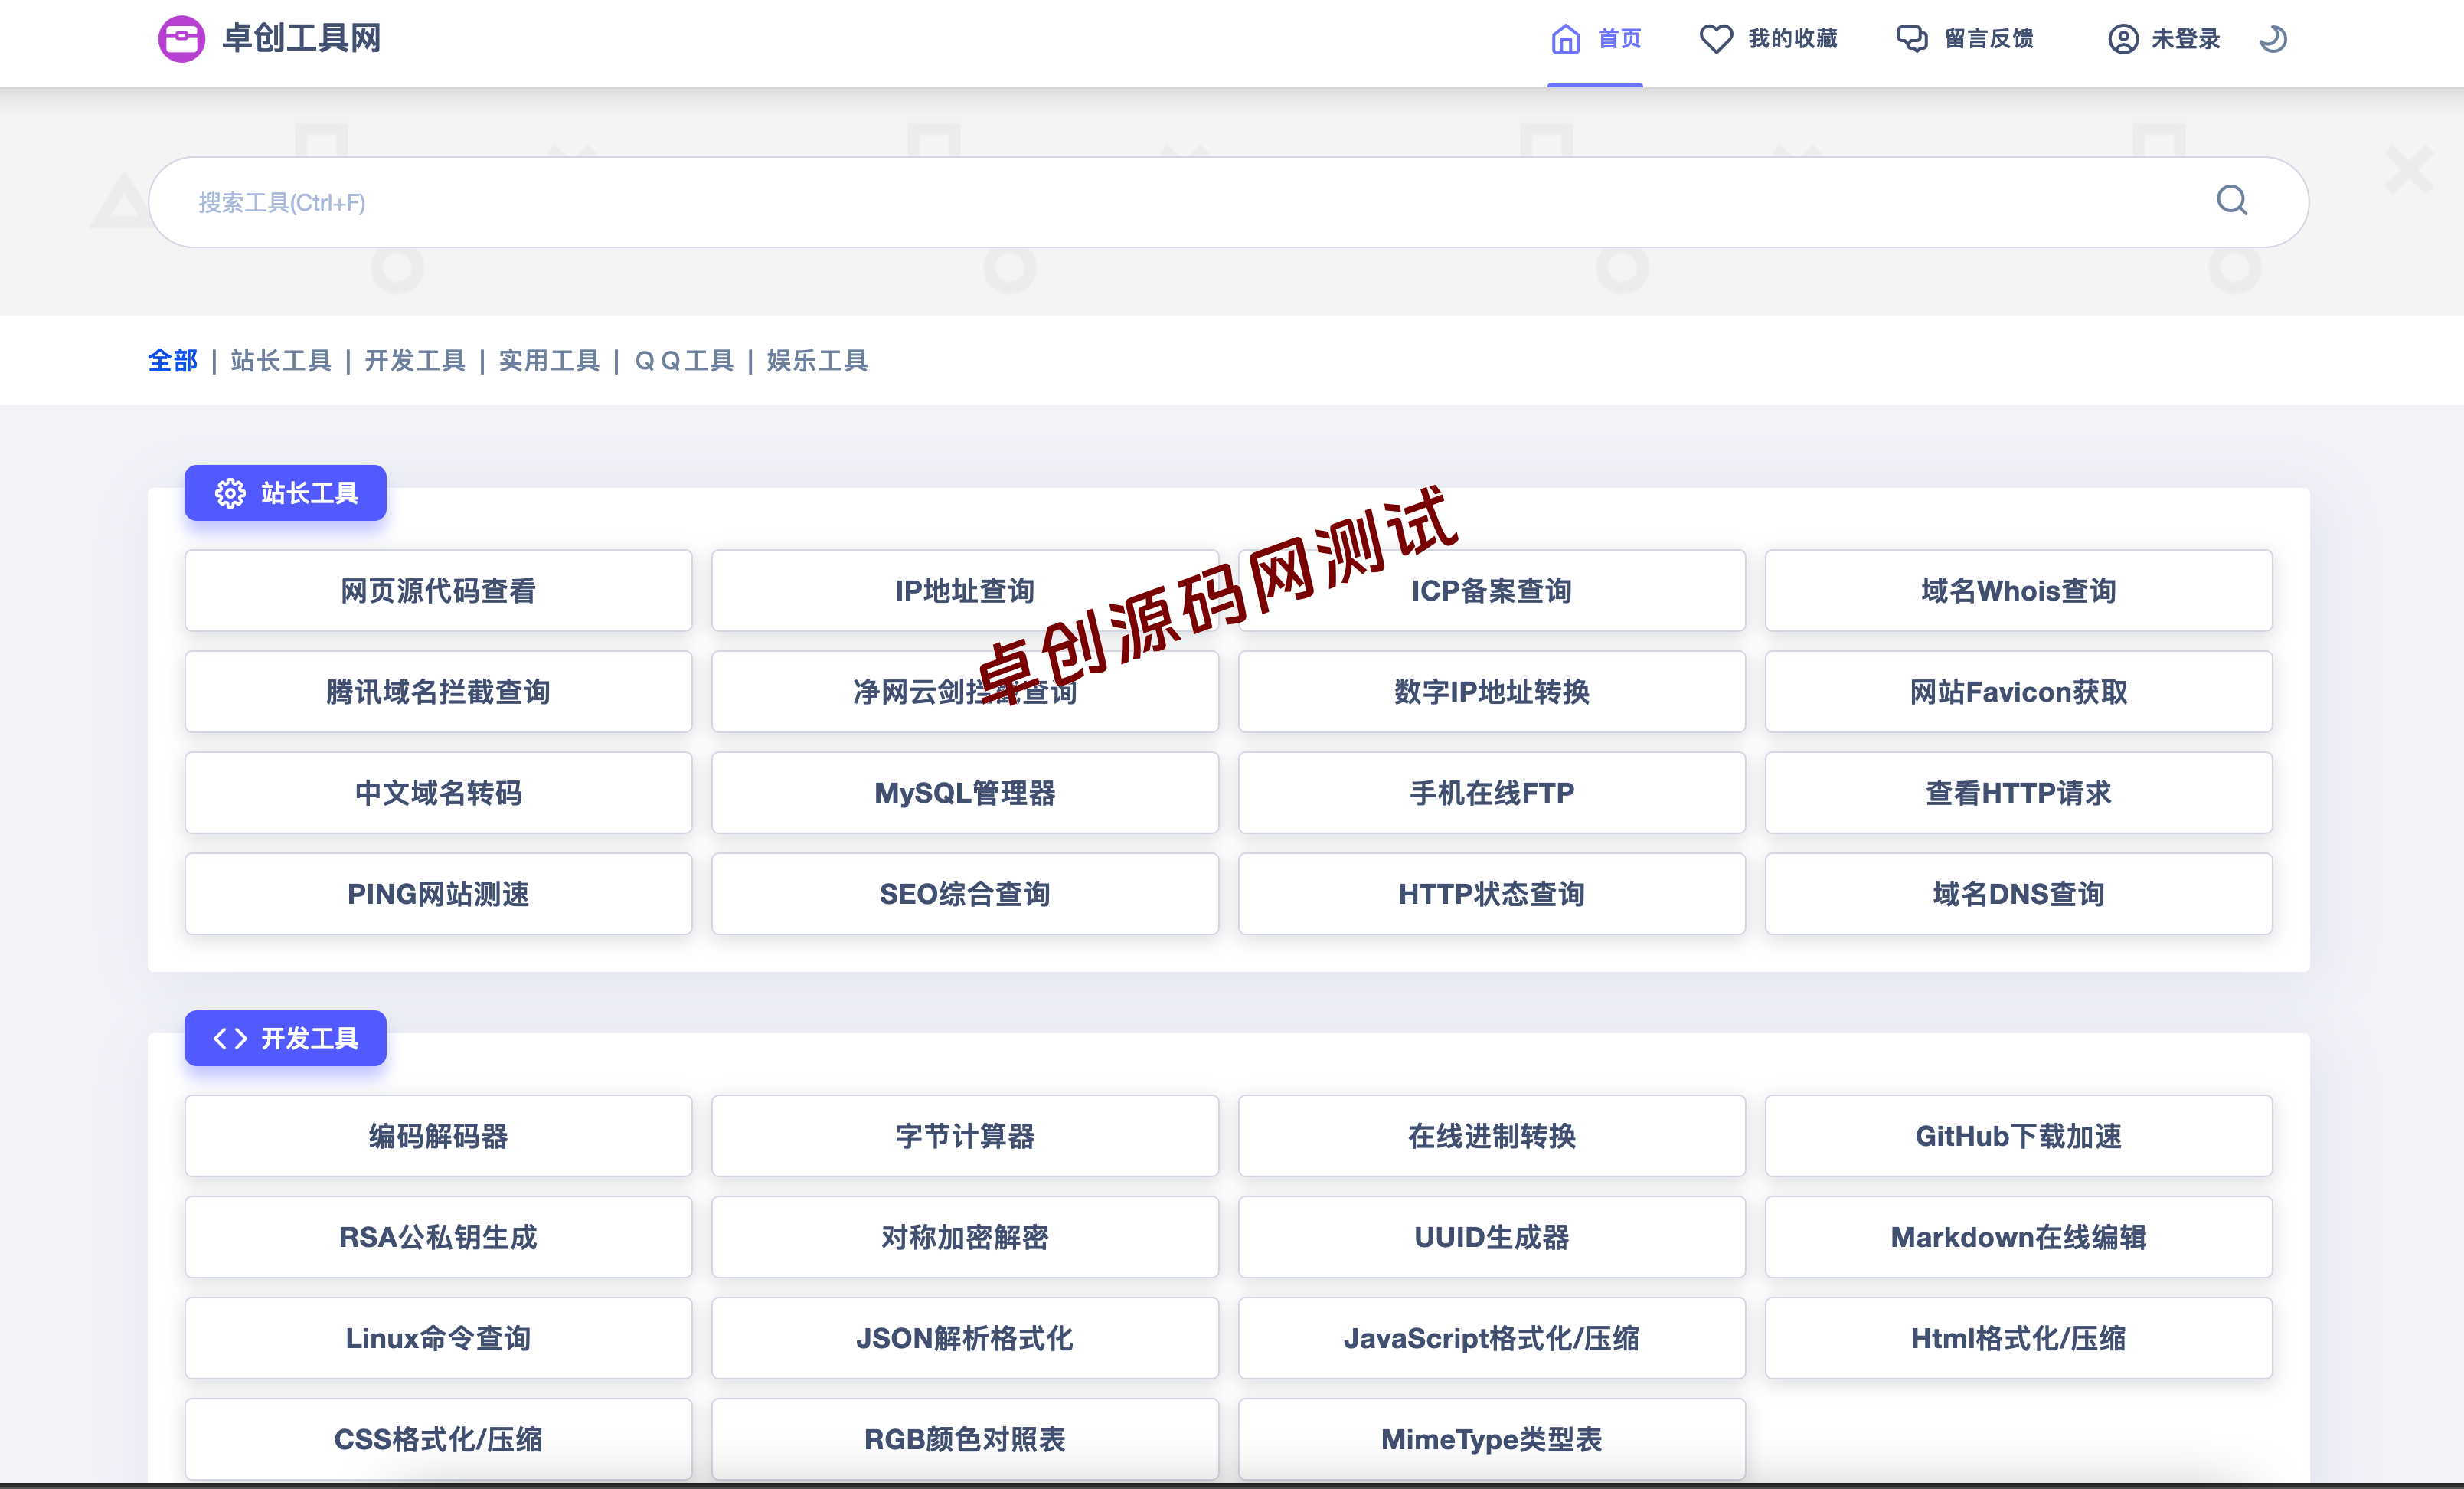2464x1489 pixels.
Task: Toggle dark mode with the moon icon
Action: (2273, 39)
